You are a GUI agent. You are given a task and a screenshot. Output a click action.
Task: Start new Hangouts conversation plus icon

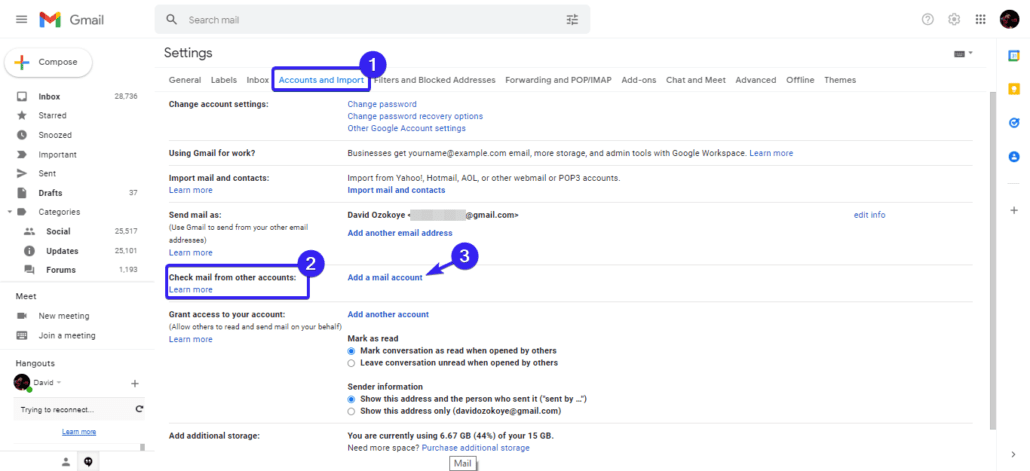(135, 383)
